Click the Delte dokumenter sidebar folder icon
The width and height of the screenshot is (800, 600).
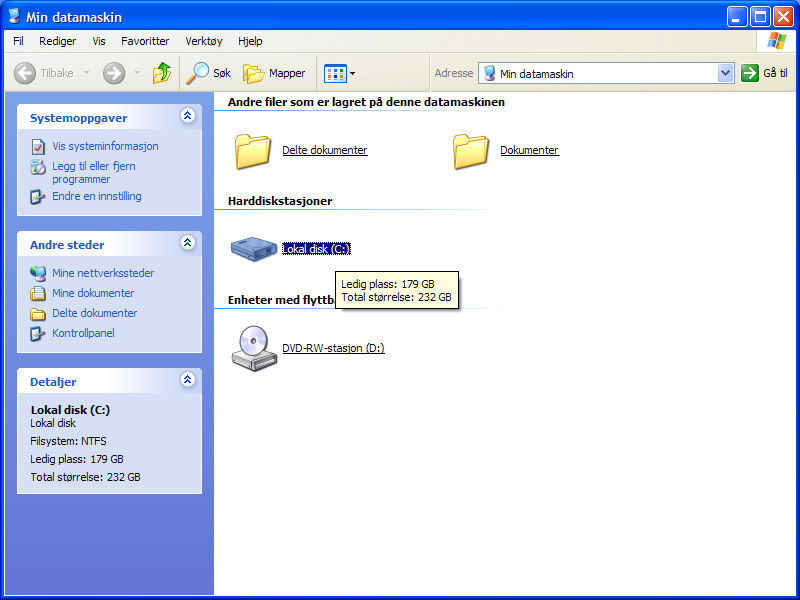pyautogui.click(x=38, y=314)
